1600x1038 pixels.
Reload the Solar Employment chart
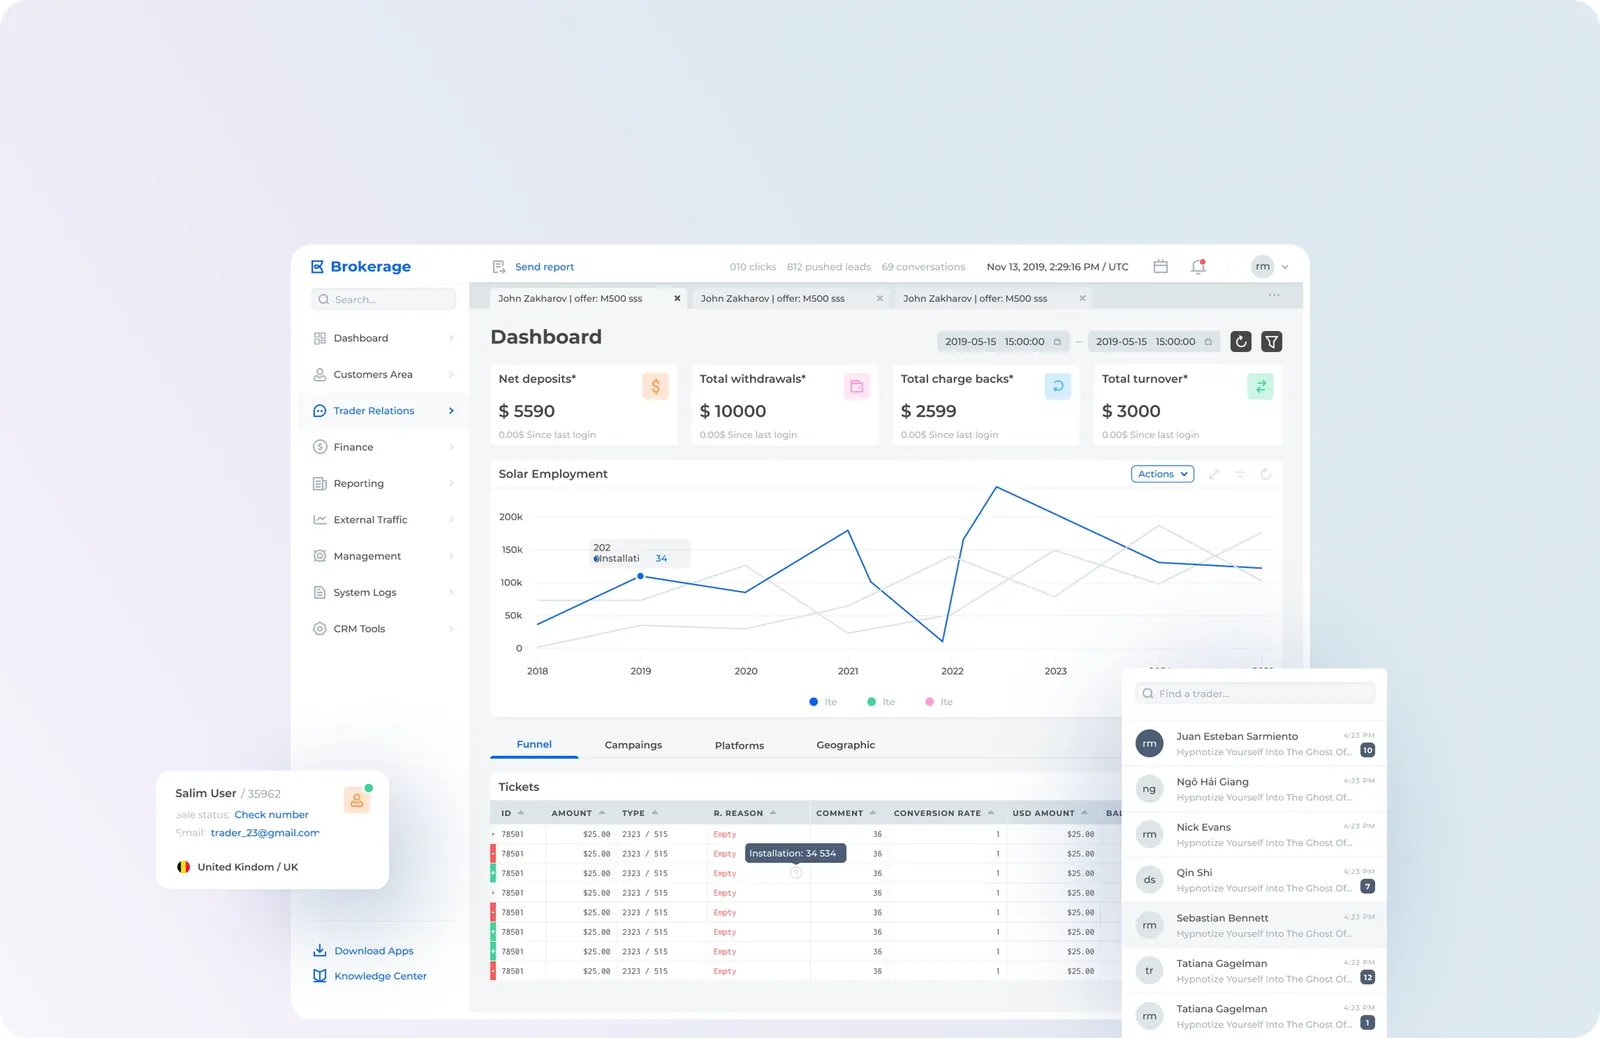1266,474
